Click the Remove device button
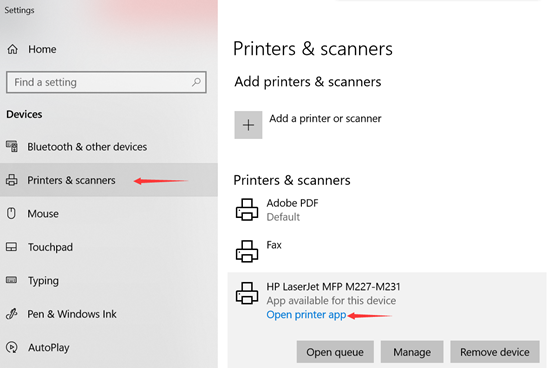The width and height of the screenshot is (554, 368). pyautogui.click(x=495, y=352)
